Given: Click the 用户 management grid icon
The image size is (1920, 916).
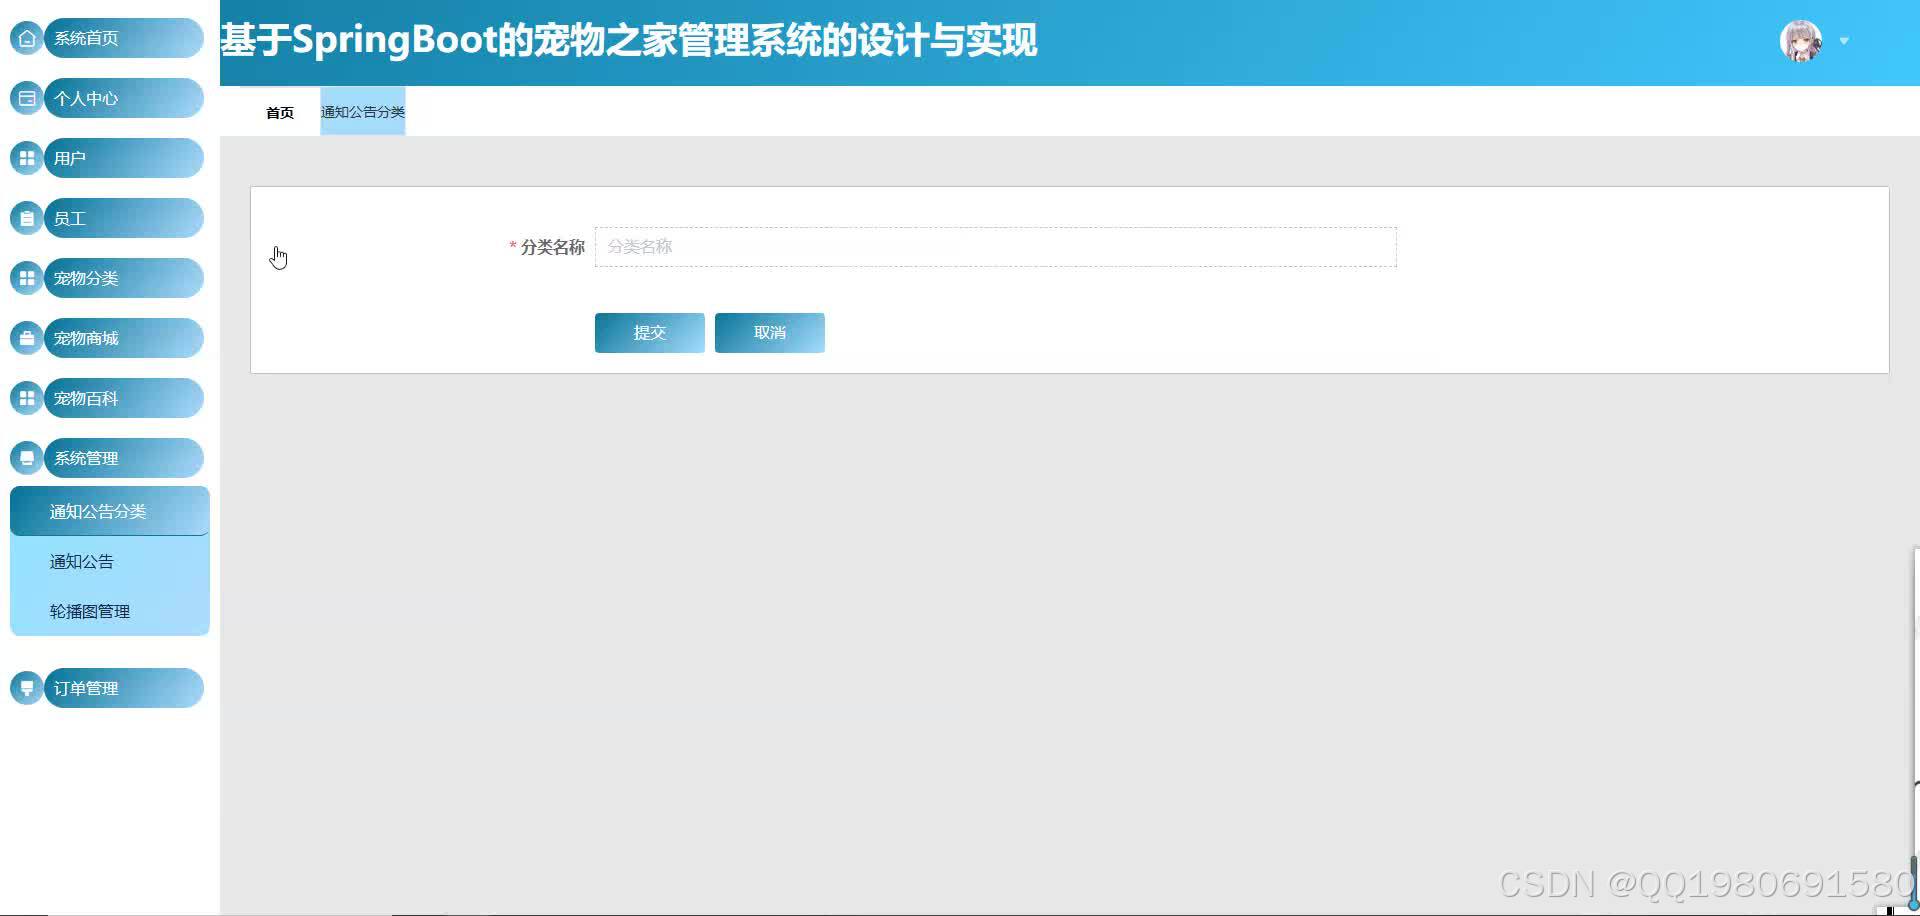Looking at the screenshot, I should 26,158.
